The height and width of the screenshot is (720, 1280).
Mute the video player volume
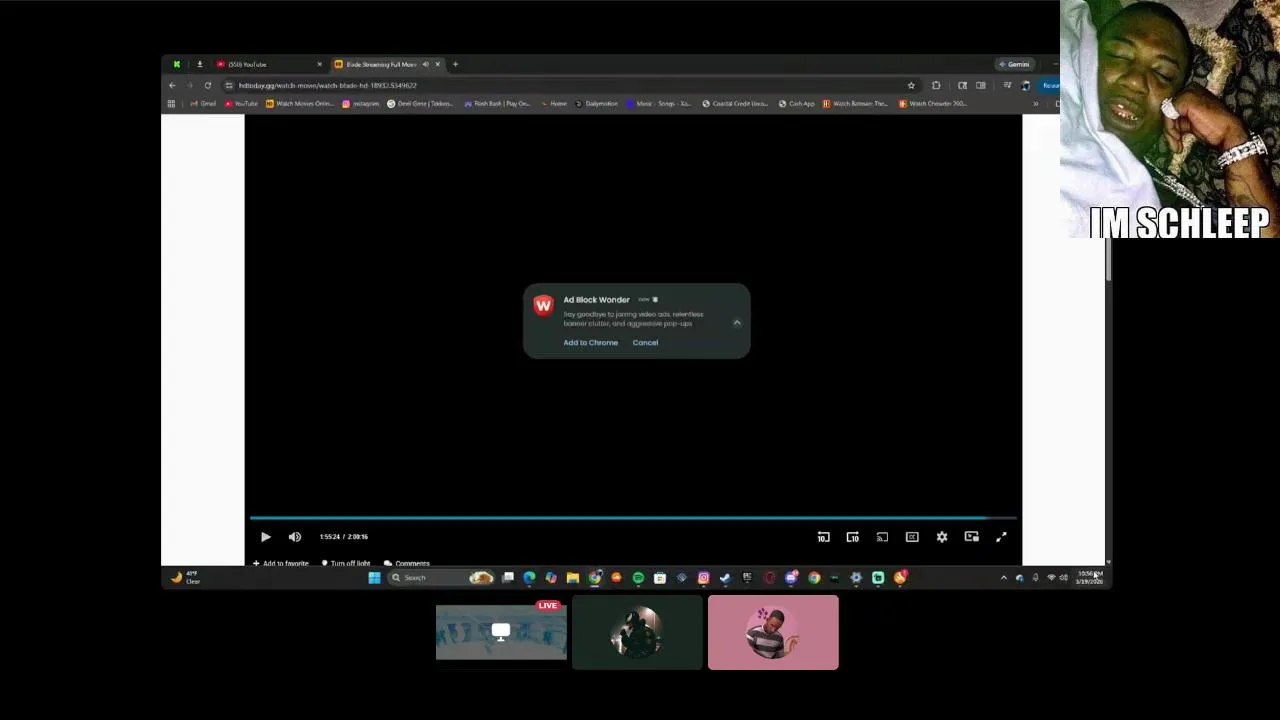(x=295, y=537)
